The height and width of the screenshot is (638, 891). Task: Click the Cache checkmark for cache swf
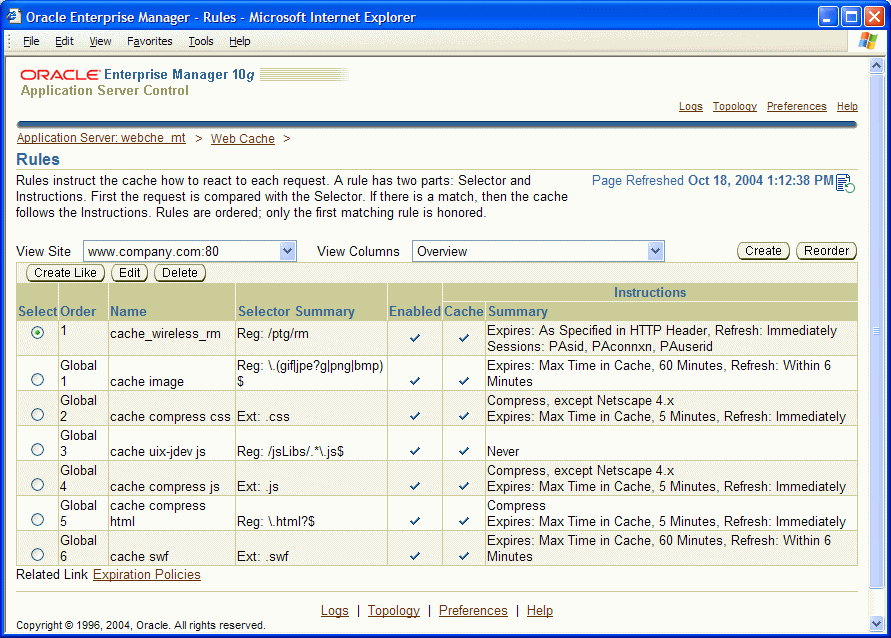point(464,556)
